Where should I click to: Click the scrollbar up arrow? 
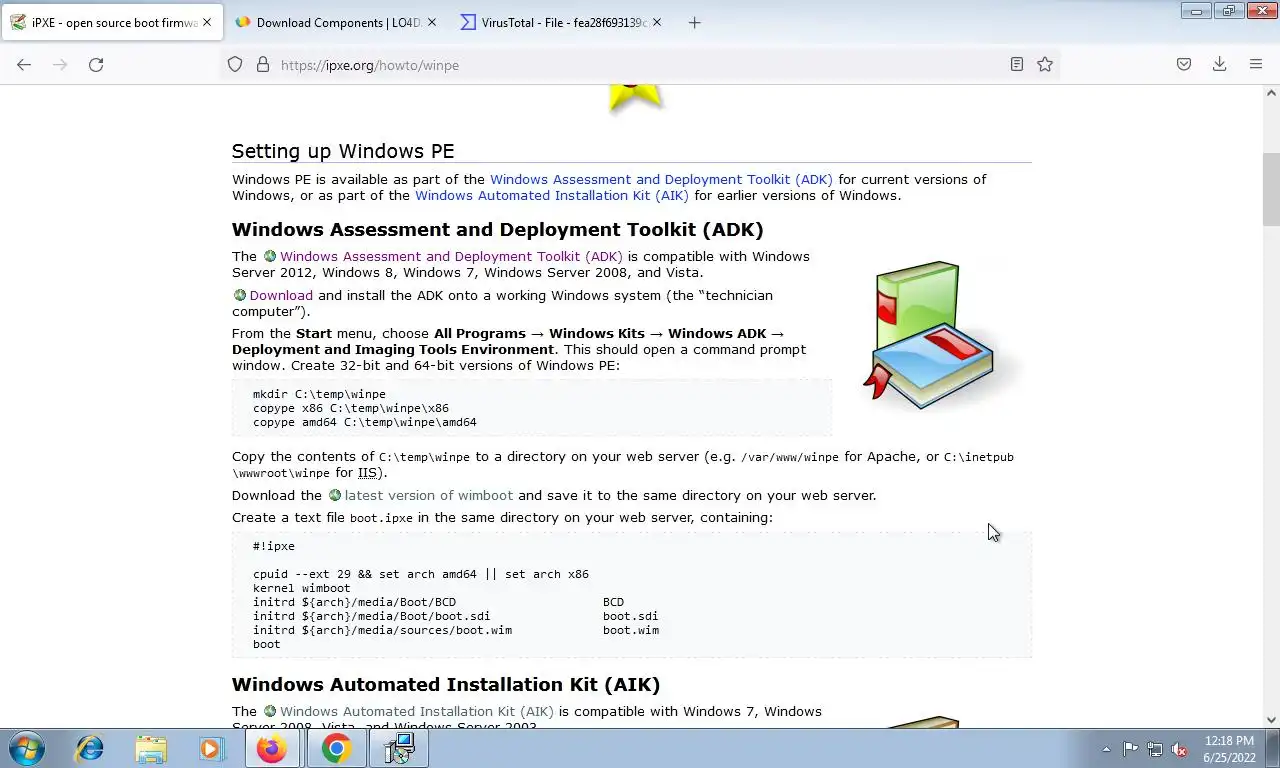pyautogui.click(x=1271, y=93)
